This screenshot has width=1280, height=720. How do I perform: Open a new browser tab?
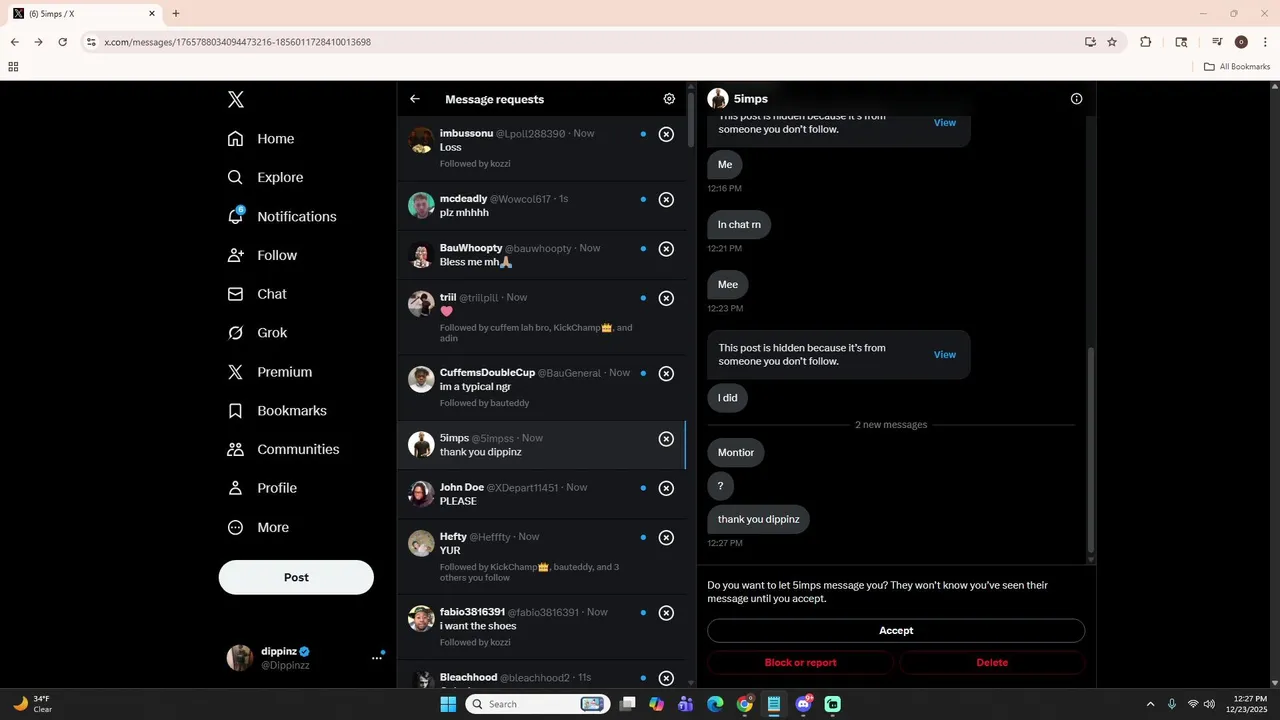click(x=176, y=14)
